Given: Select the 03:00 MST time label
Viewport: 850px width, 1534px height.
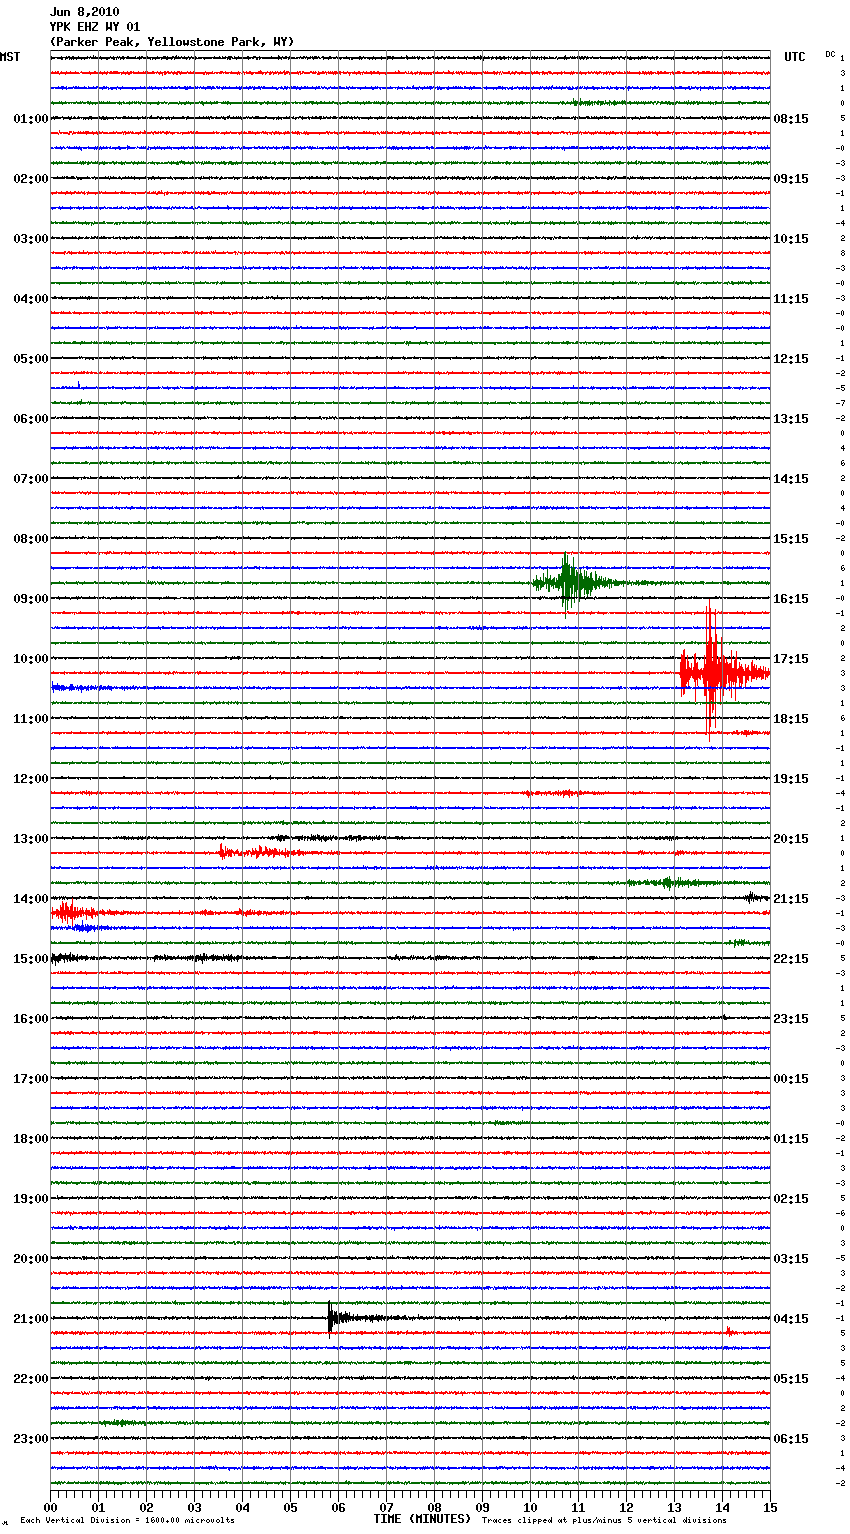Looking at the screenshot, I should [31, 239].
